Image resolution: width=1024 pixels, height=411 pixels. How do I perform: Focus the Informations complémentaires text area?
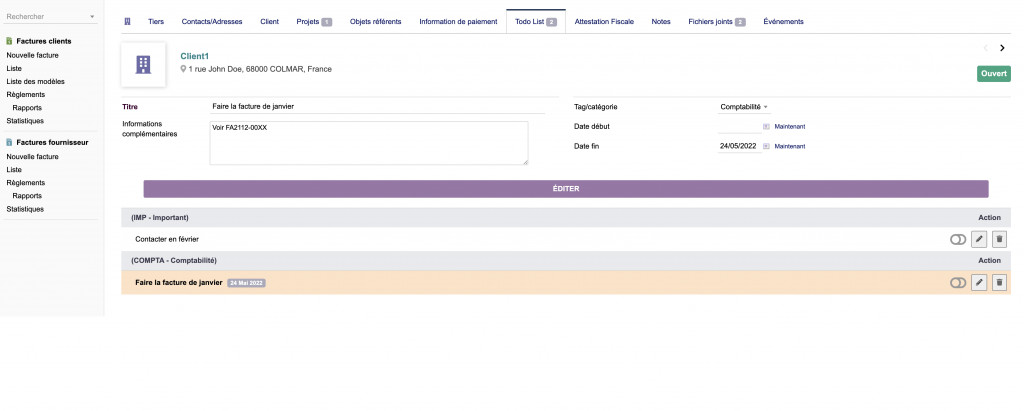(x=369, y=143)
